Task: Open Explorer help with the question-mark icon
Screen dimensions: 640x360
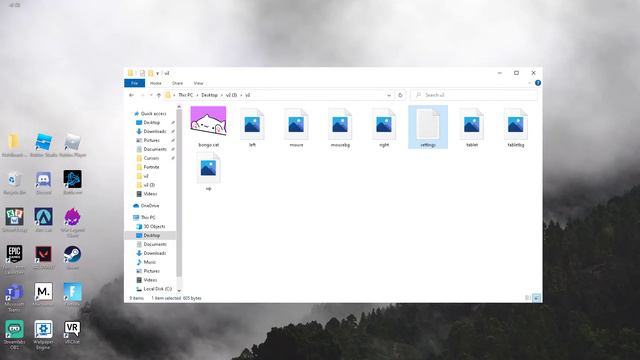Action: pos(538,83)
